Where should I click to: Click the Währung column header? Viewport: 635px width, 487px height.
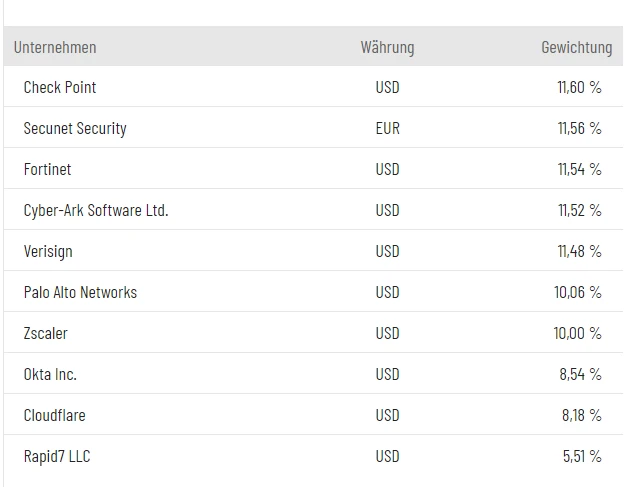tap(387, 47)
